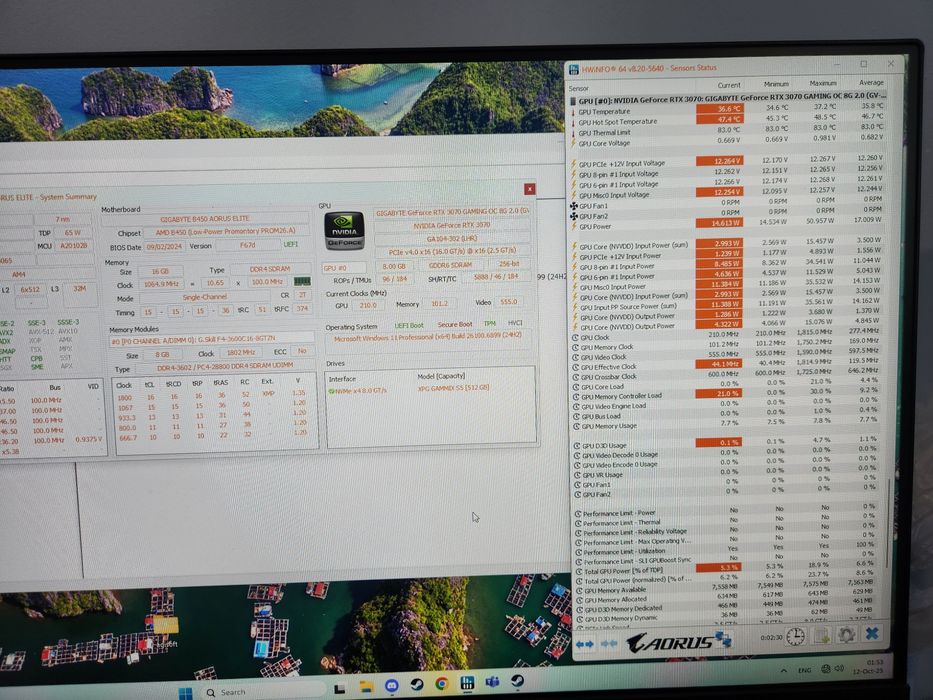The height and width of the screenshot is (700, 933).
Task: Click the volume speaker tray icon
Action: pyautogui.click(x=839, y=668)
